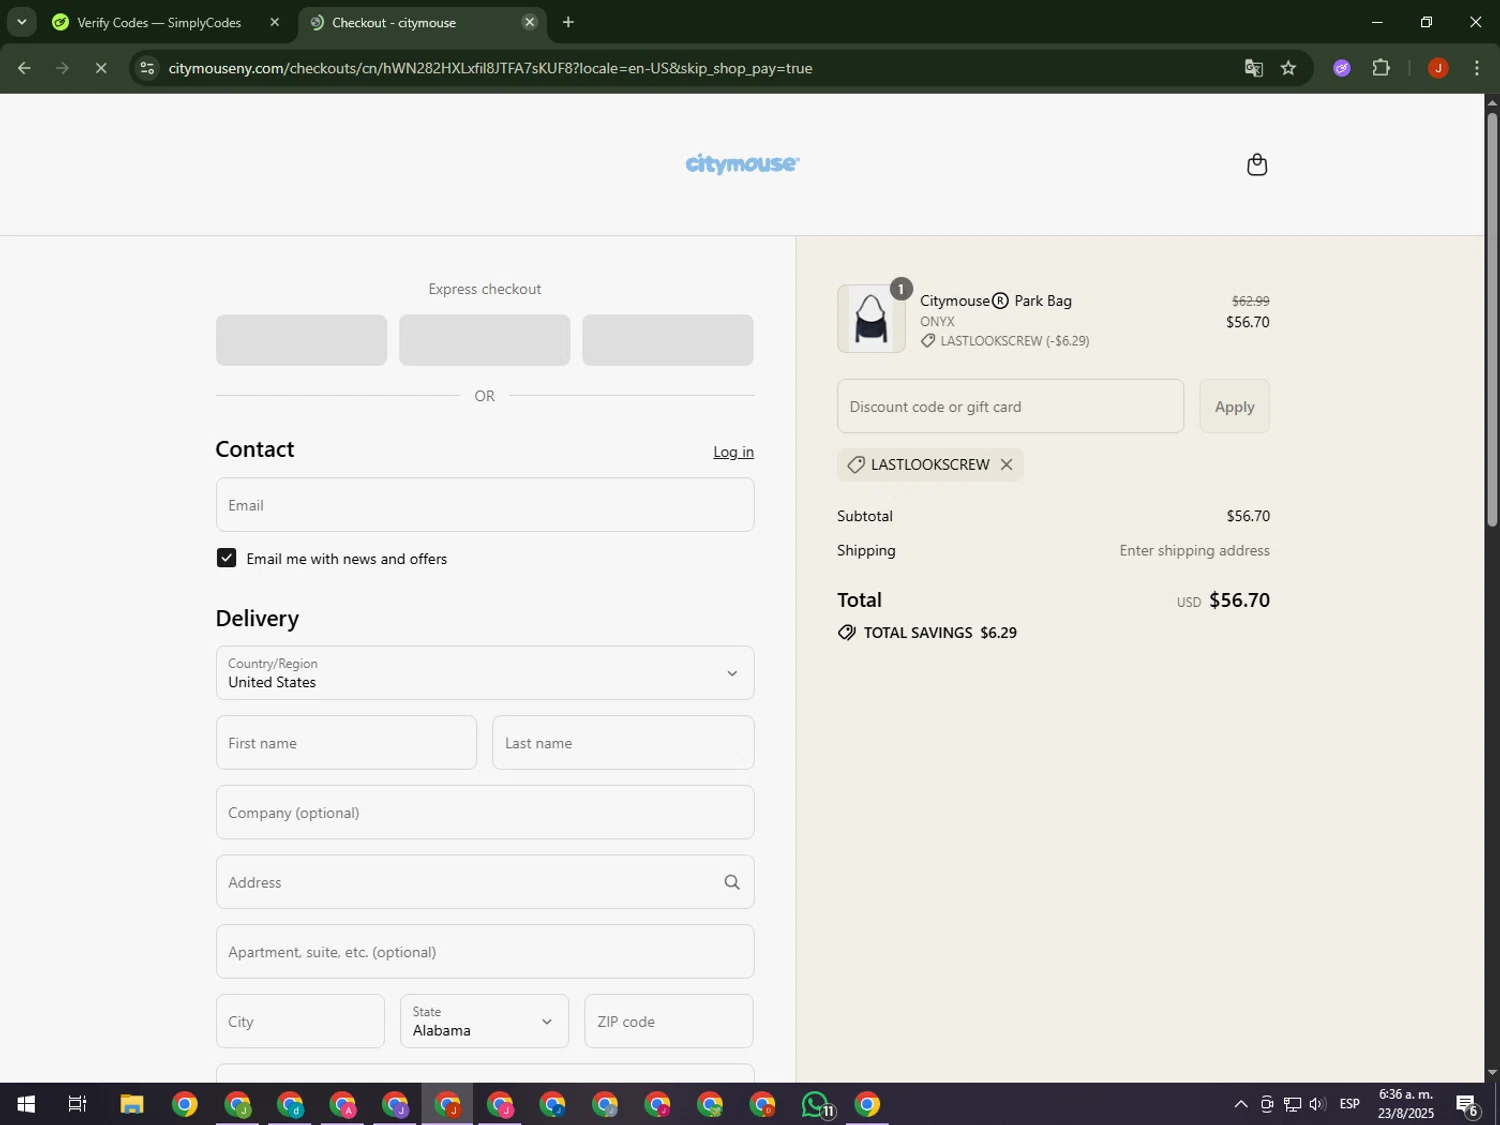Bookmark this page with the star icon
The height and width of the screenshot is (1125, 1500).
pos(1288,68)
